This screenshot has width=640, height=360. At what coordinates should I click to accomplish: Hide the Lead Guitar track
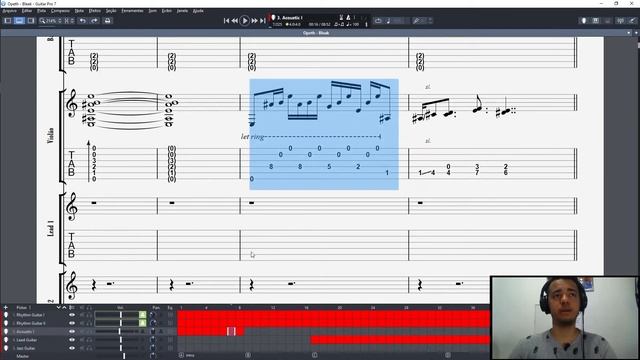pyautogui.click(x=72, y=340)
